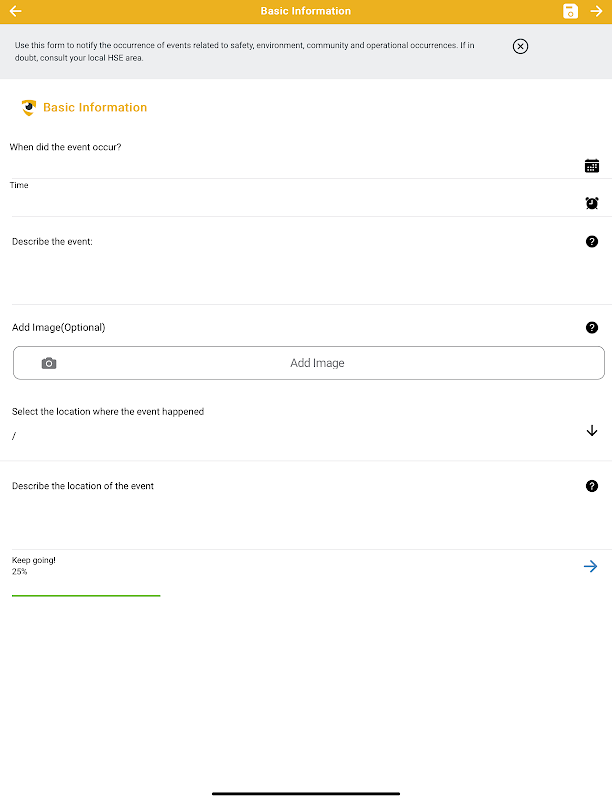
Task: Tap the Basic Information shield icon
Action: 28,107
